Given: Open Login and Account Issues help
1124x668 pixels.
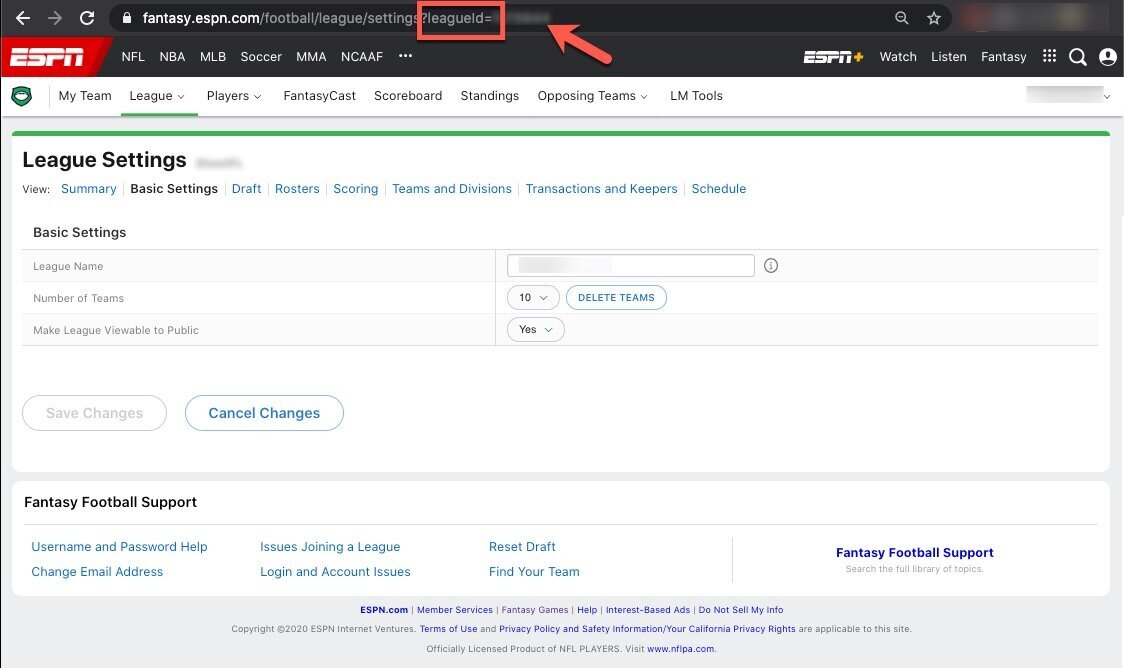Looking at the screenshot, I should tap(335, 571).
